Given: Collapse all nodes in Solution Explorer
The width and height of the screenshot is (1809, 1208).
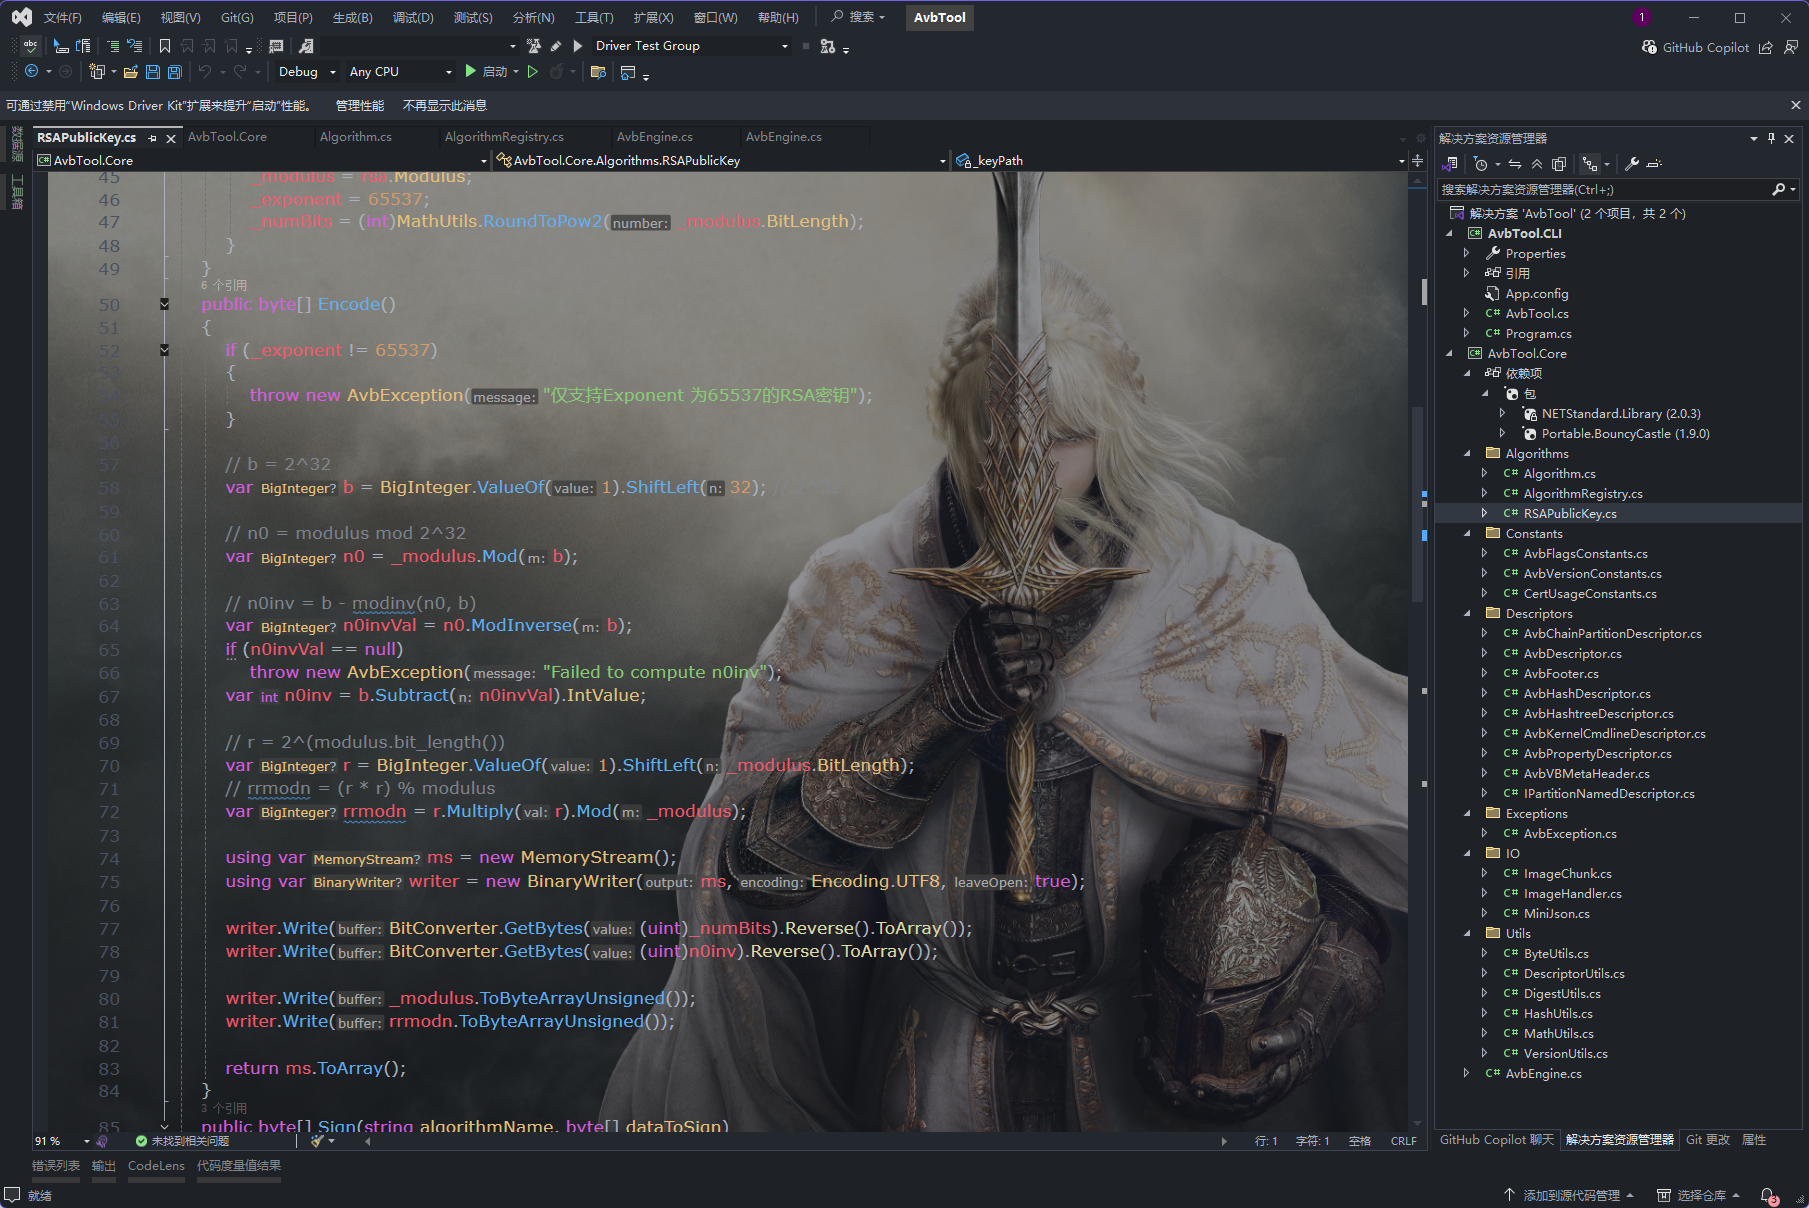Looking at the screenshot, I should coord(1537,164).
